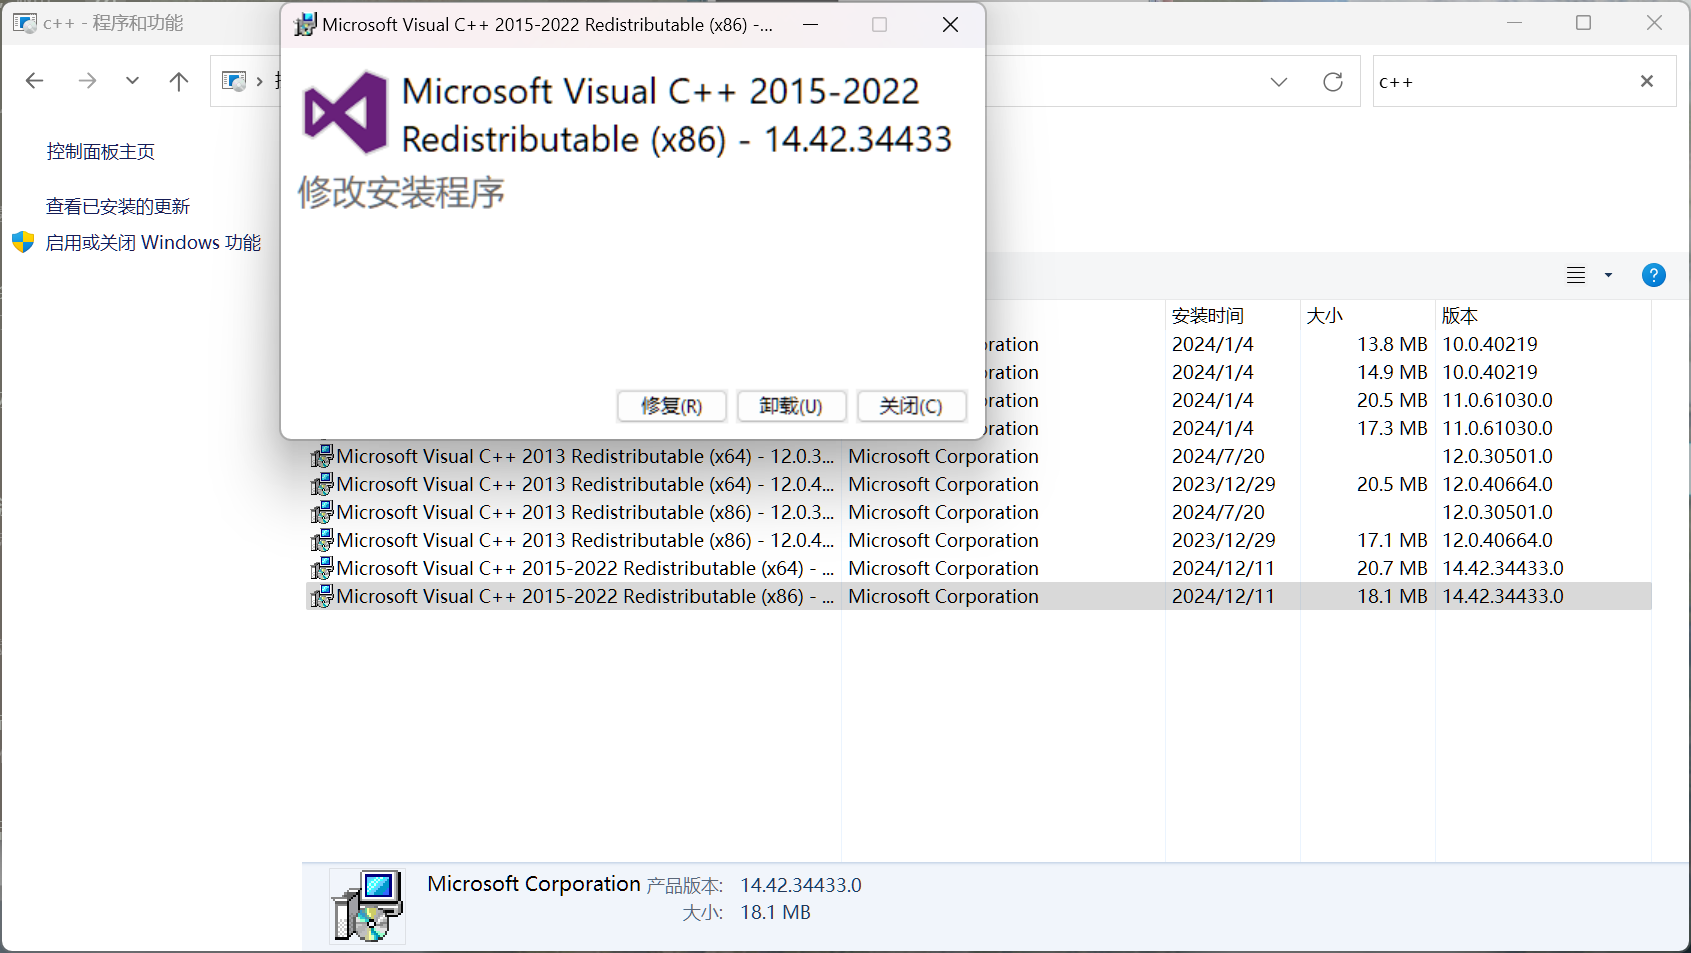Click the dialog title bar installer icon
Image resolution: width=1691 pixels, height=953 pixels.
click(x=304, y=25)
